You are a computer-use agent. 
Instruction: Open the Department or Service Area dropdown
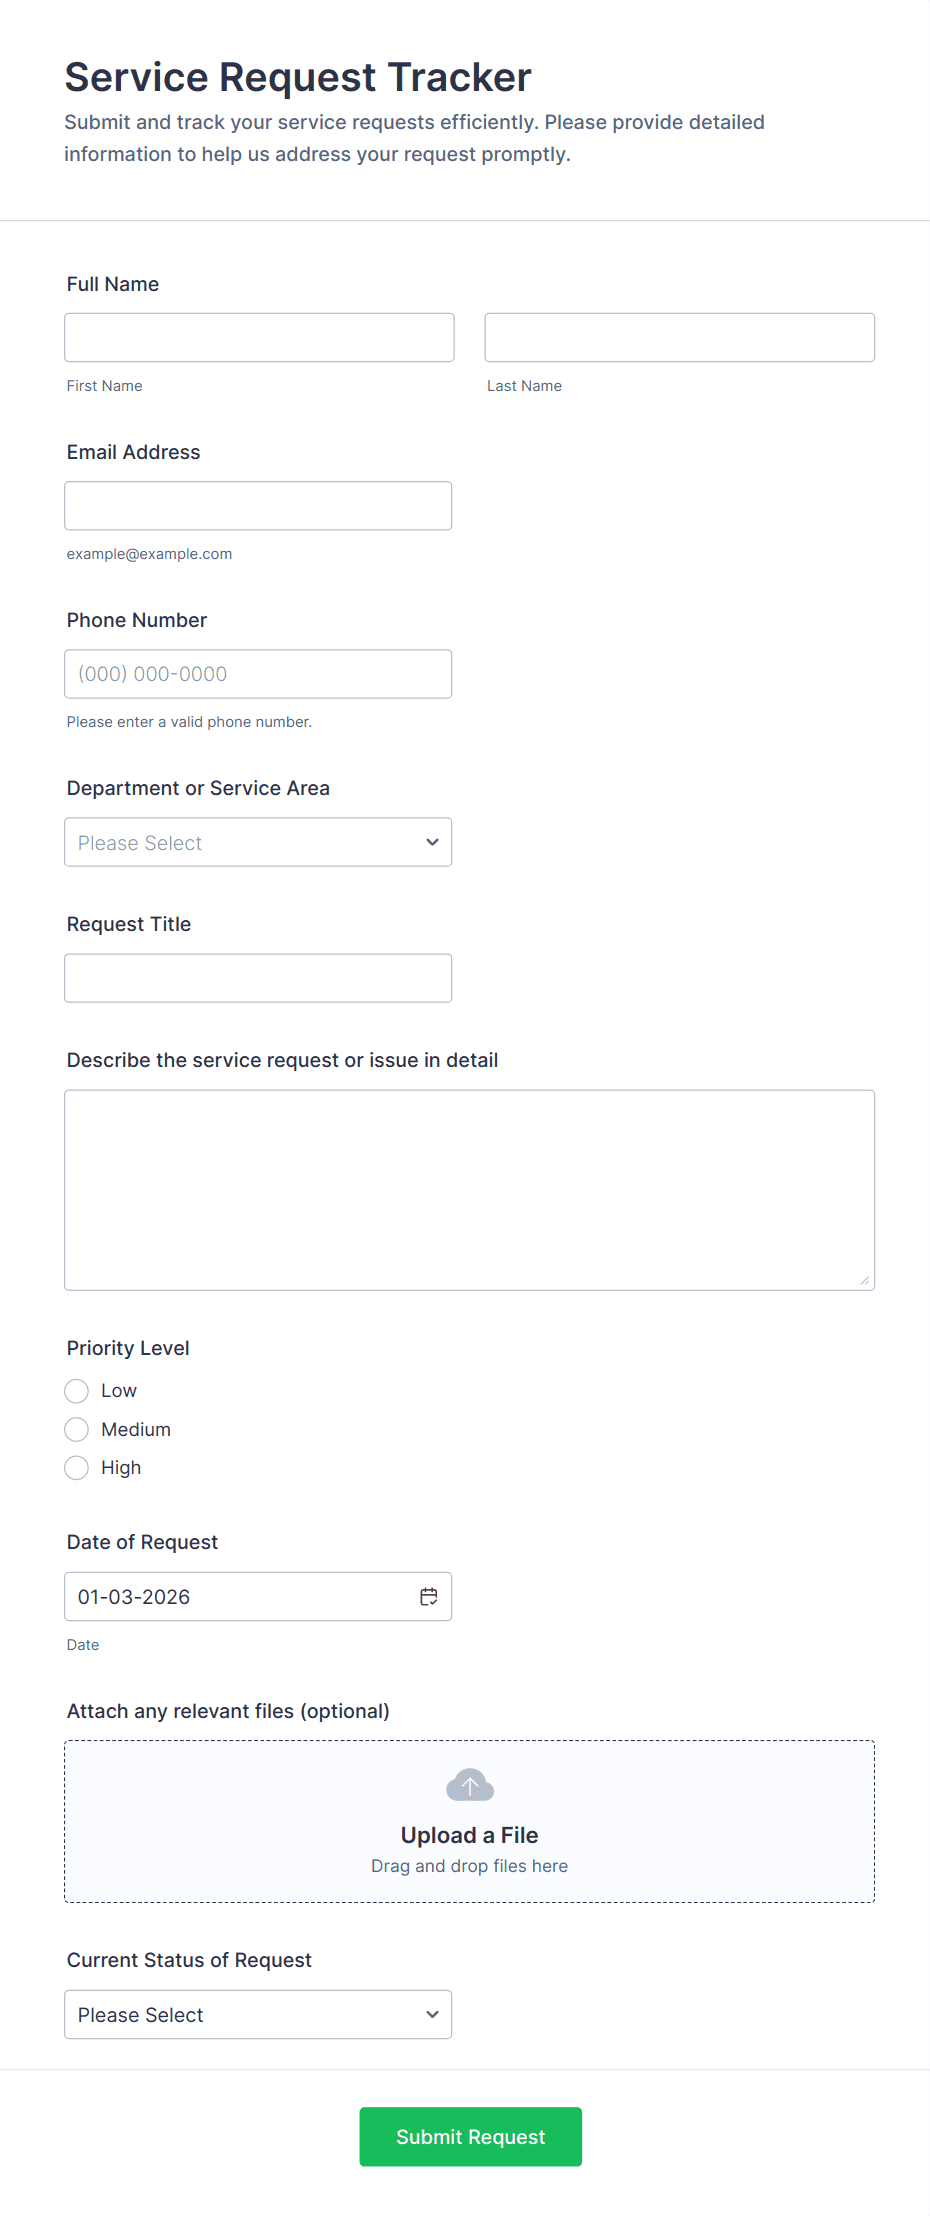tap(258, 842)
